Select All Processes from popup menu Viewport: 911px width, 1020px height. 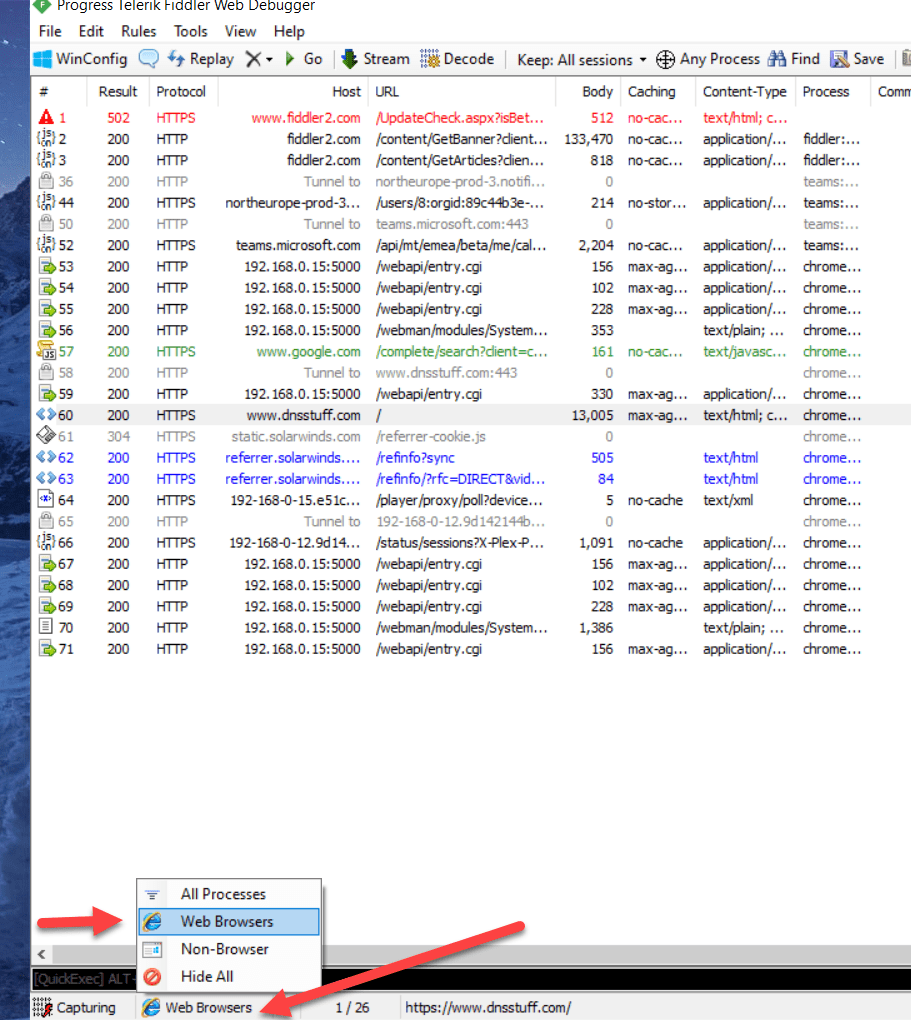[223, 894]
